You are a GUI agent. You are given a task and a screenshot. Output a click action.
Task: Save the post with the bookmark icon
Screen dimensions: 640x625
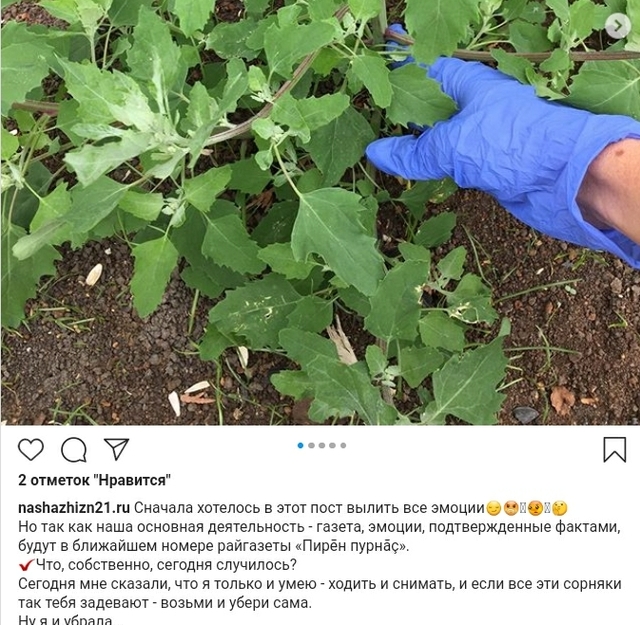615,450
